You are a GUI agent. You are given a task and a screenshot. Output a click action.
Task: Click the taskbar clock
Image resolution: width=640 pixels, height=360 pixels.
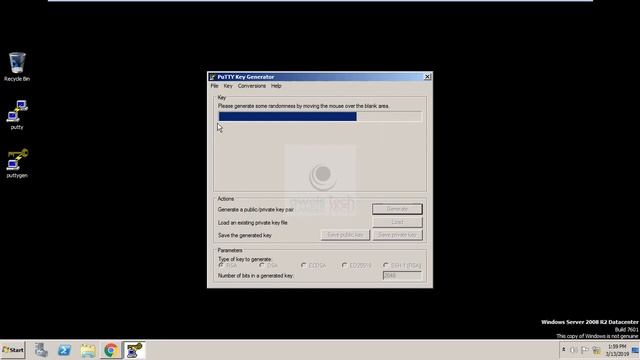point(617,350)
